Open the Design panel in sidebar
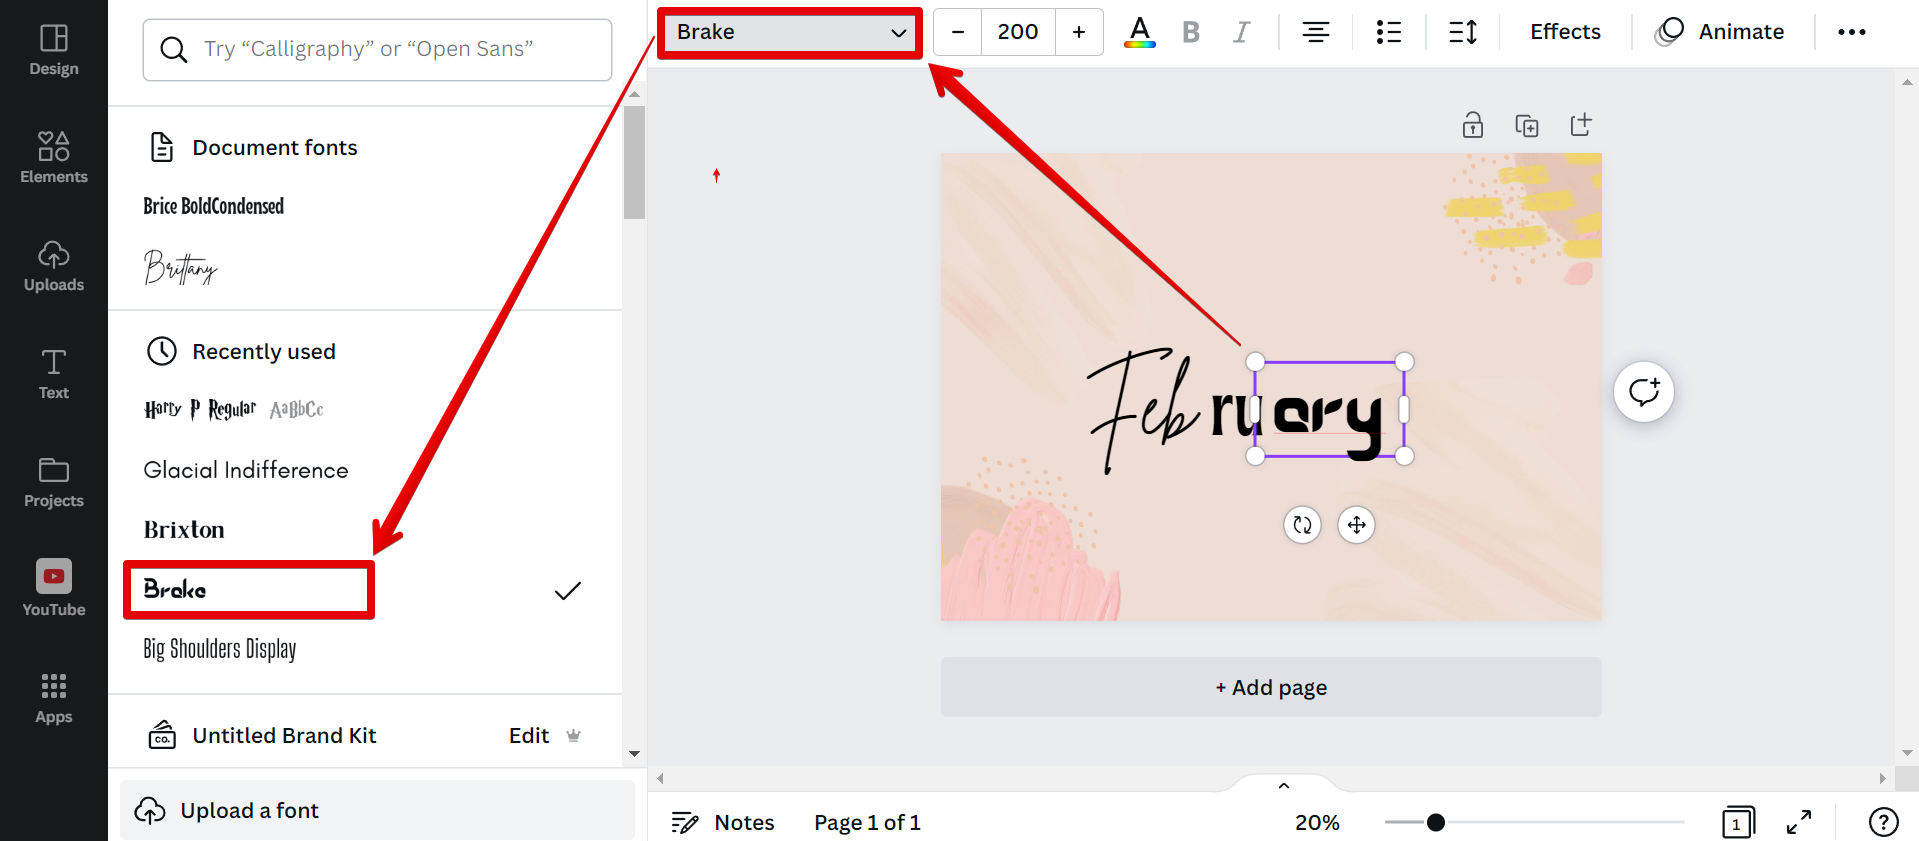 tap(54, 50)
